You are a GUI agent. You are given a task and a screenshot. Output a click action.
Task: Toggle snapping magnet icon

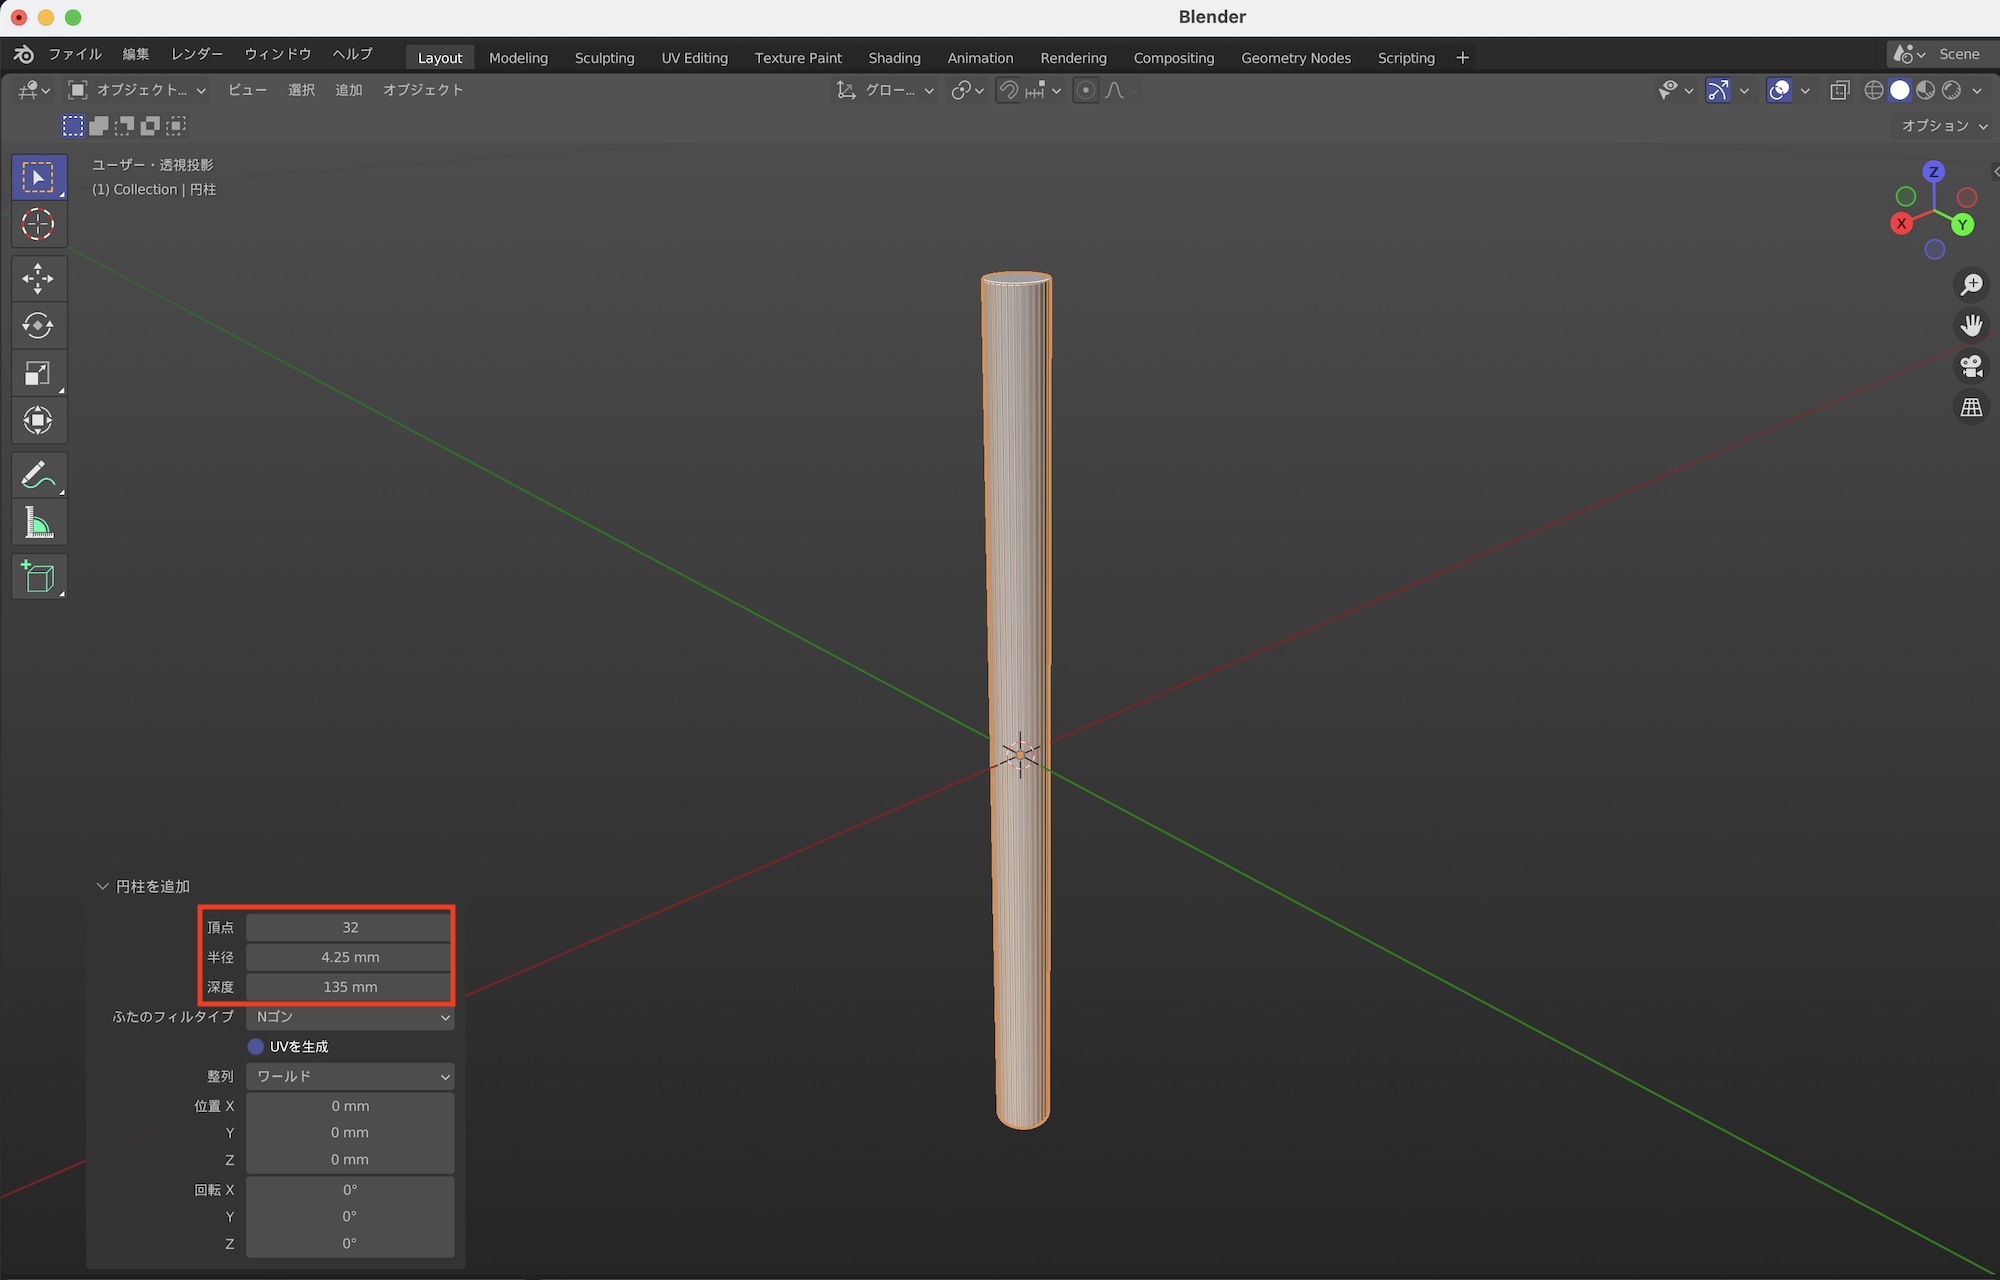click(x=1009, y=90)
